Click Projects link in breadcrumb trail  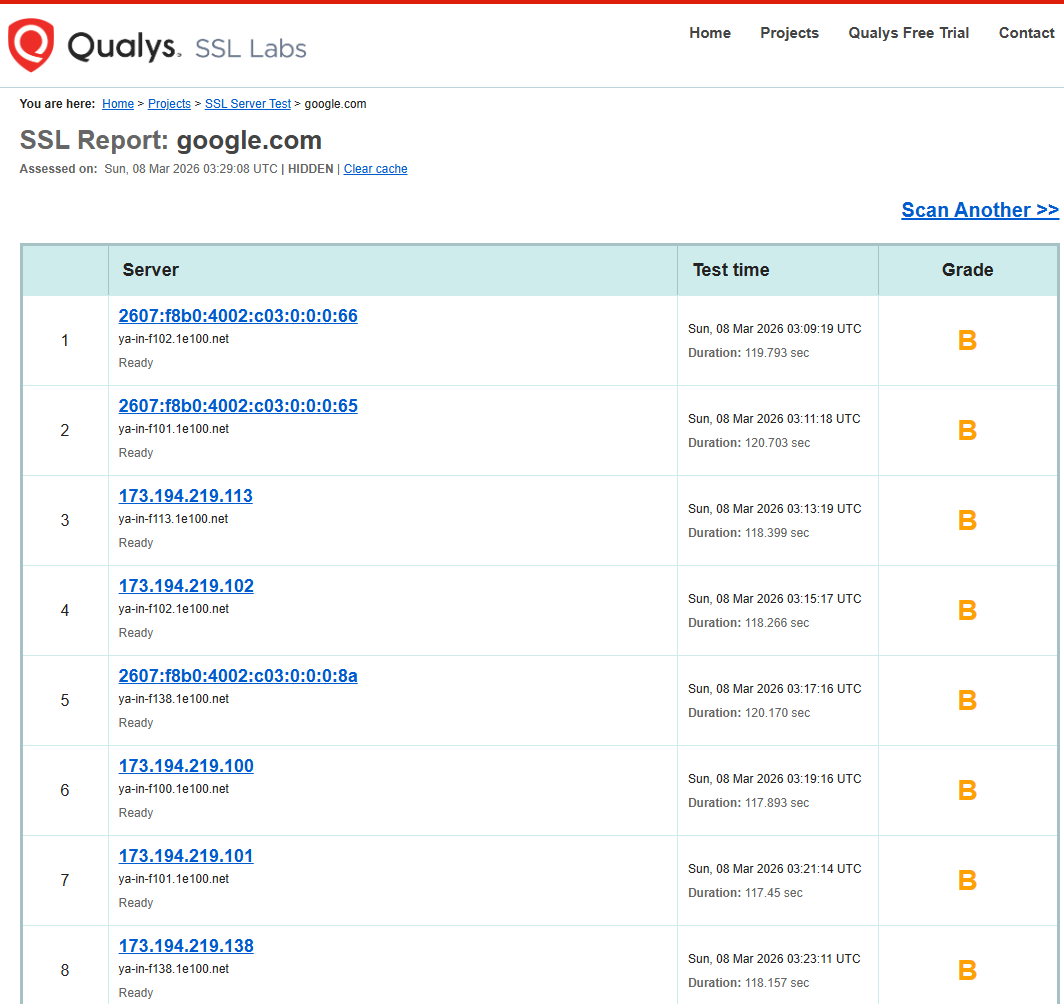pyautogui.click(x=169, y=104)
